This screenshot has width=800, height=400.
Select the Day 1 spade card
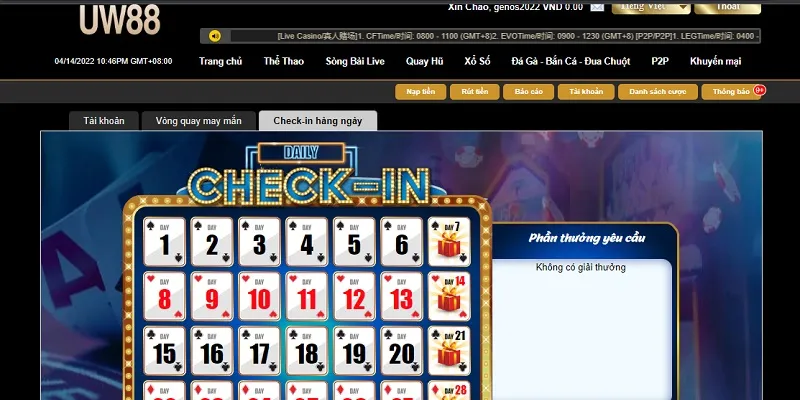[164, 242]
